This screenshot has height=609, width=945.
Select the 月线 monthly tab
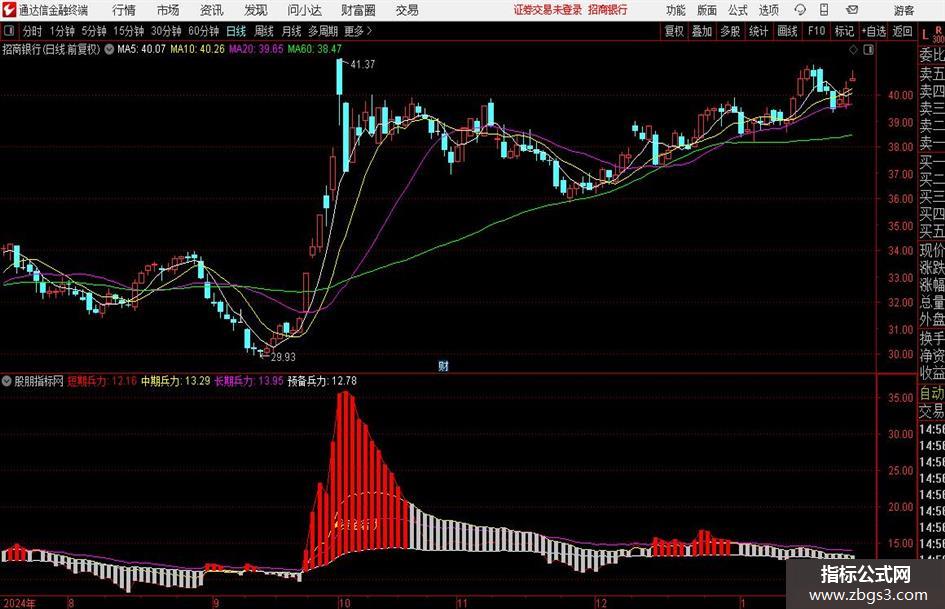click(x=291, y=31)
